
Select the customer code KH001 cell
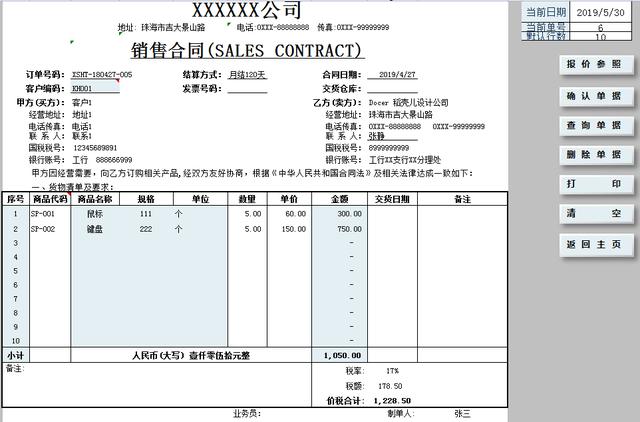click(95, 88)
